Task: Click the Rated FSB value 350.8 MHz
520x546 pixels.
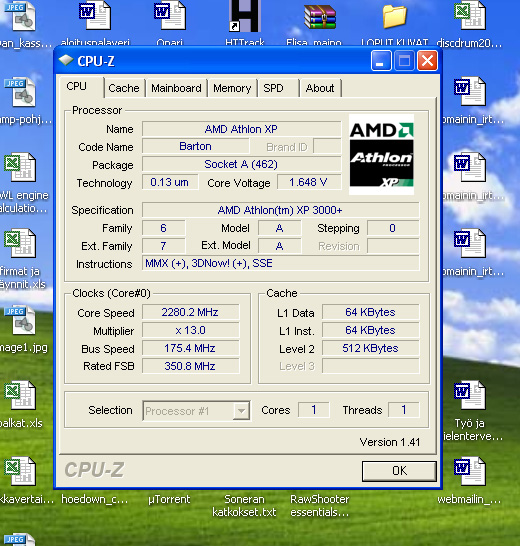Action: 191,366
